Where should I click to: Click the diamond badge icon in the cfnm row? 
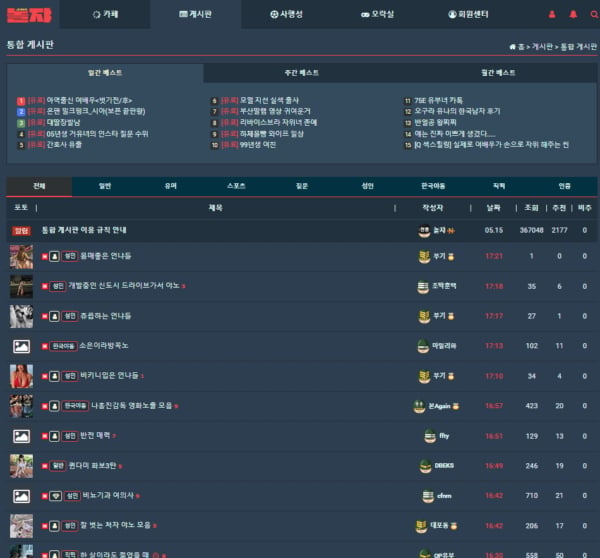tap(56, 496)
